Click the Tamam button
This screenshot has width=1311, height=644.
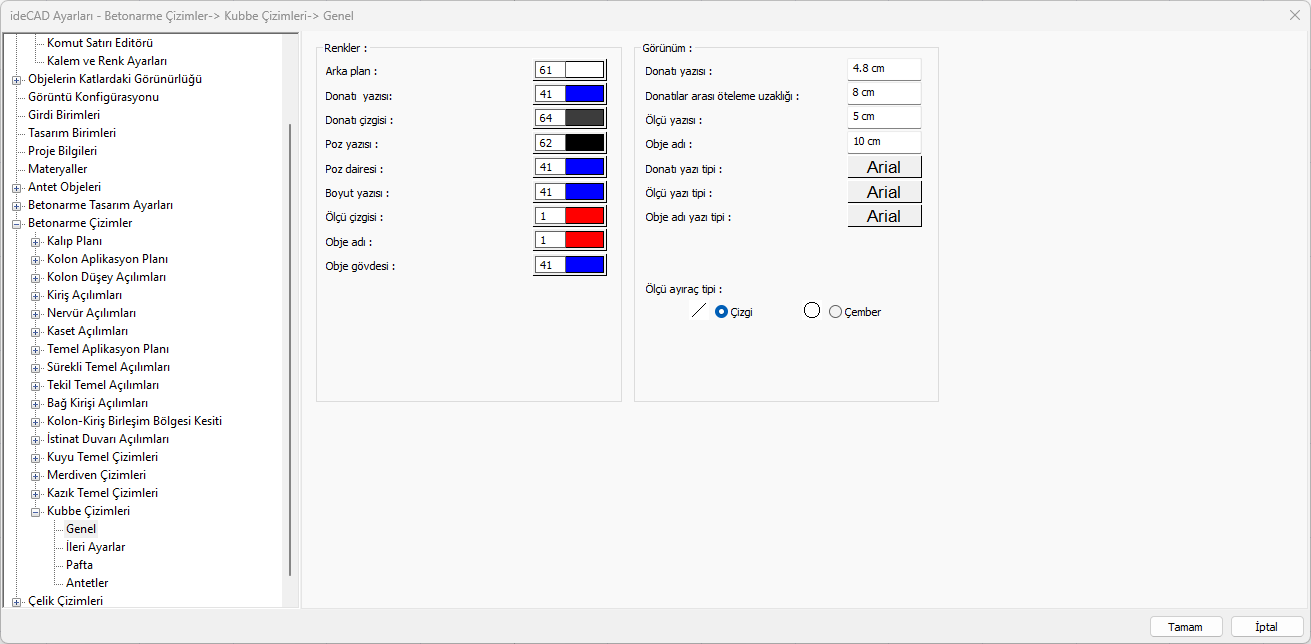pyautogui.click(x=1185, y=627)
